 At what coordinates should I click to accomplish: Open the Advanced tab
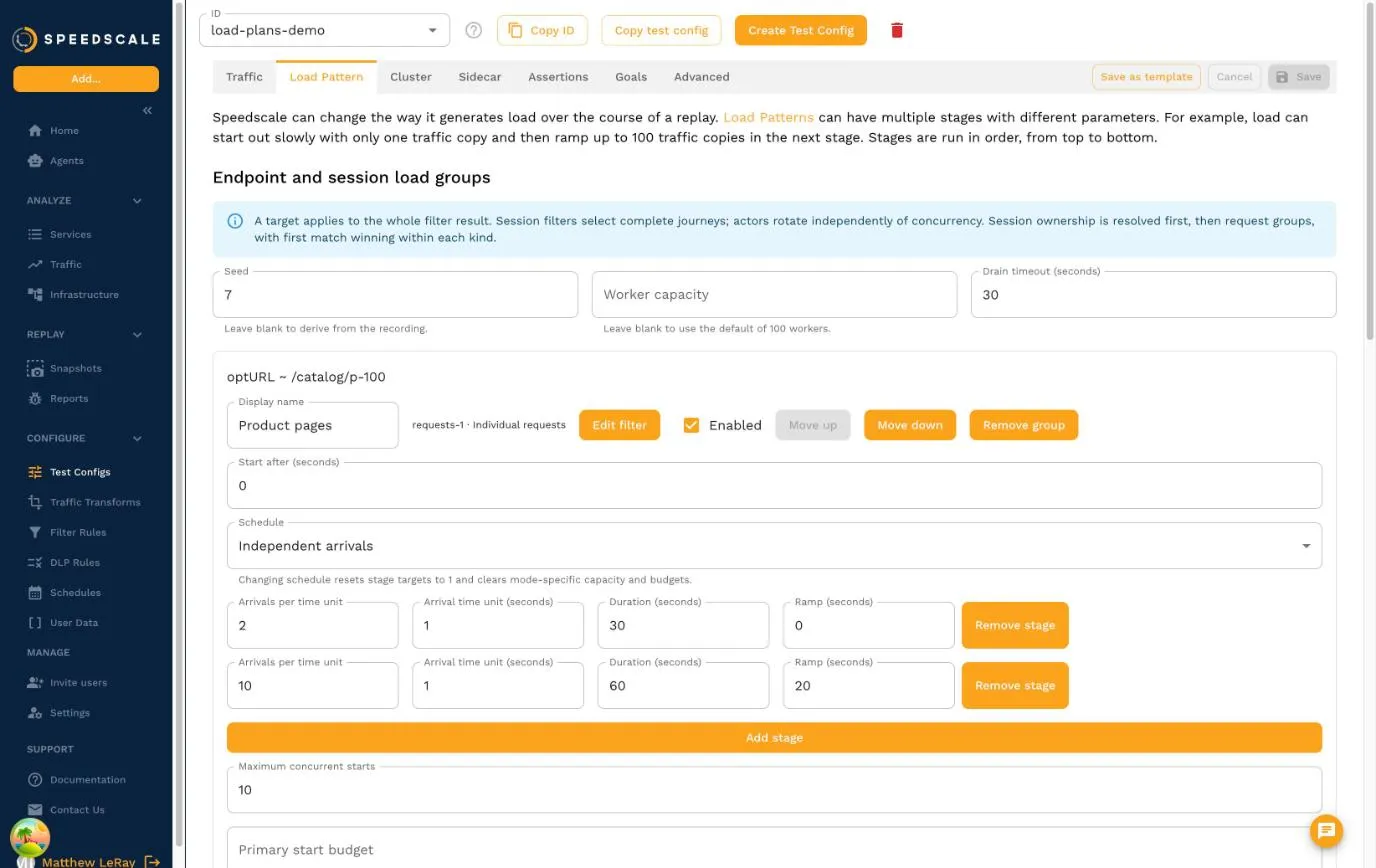tap(702, 77)
